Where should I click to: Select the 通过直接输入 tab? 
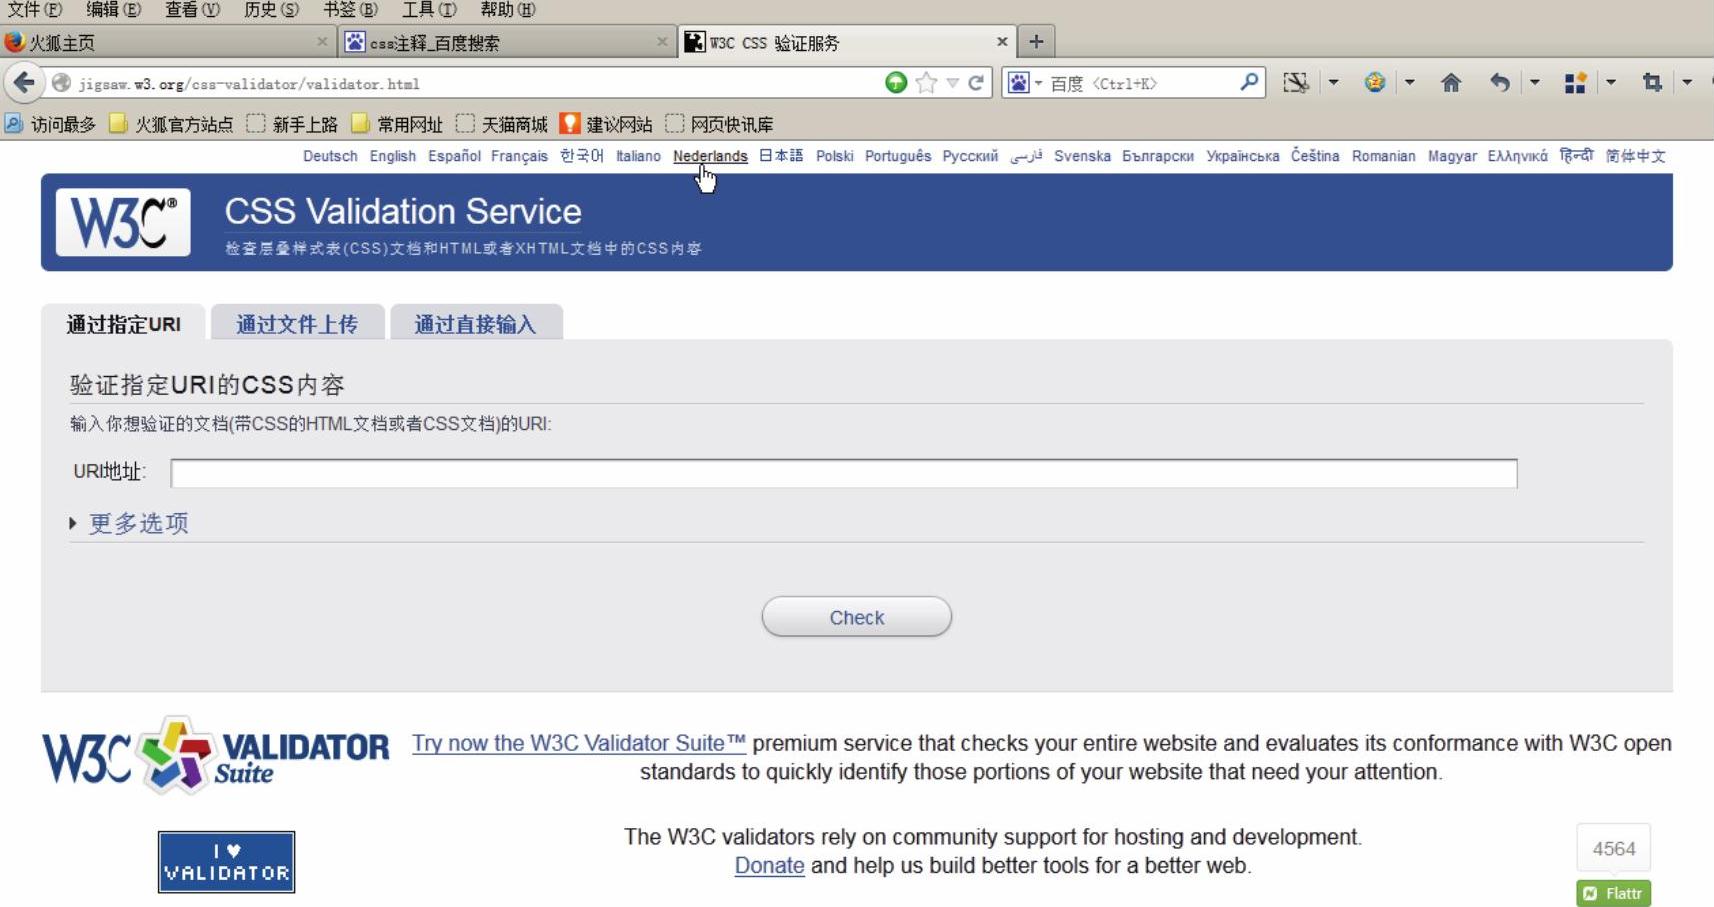[476, 323]
